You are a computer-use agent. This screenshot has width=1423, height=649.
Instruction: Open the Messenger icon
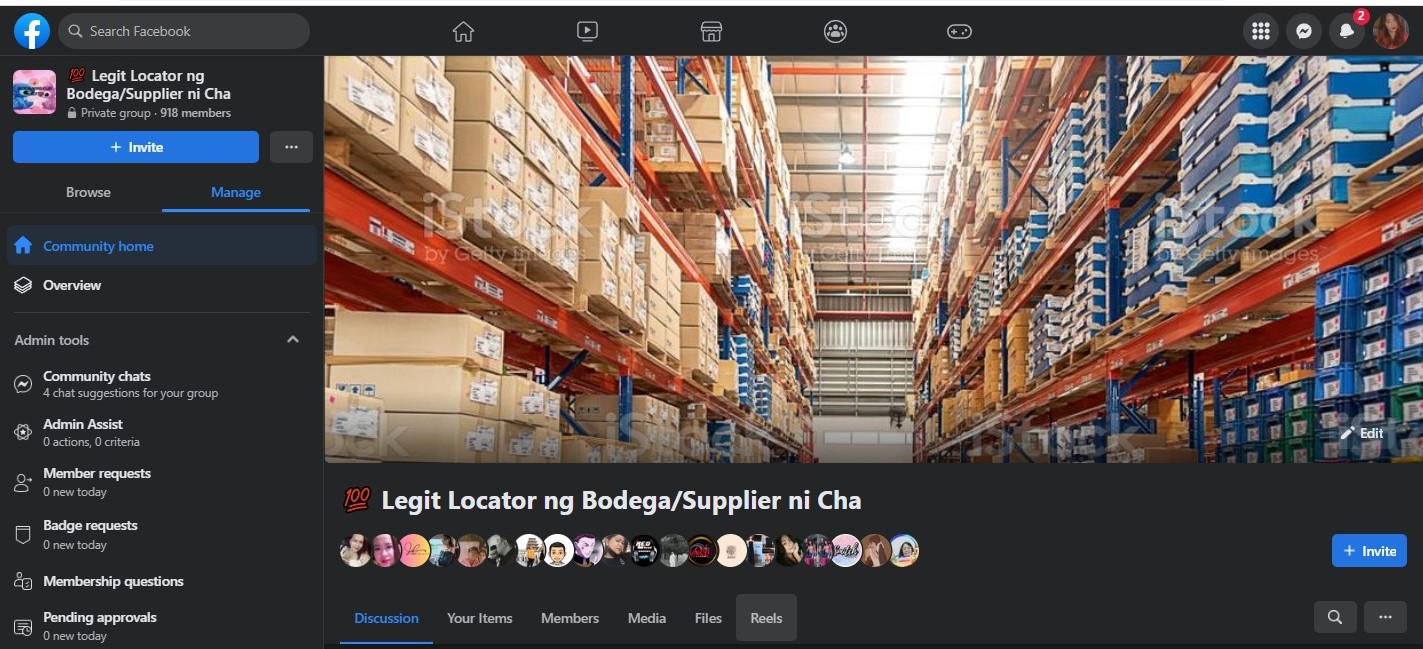click(1304, 31)
